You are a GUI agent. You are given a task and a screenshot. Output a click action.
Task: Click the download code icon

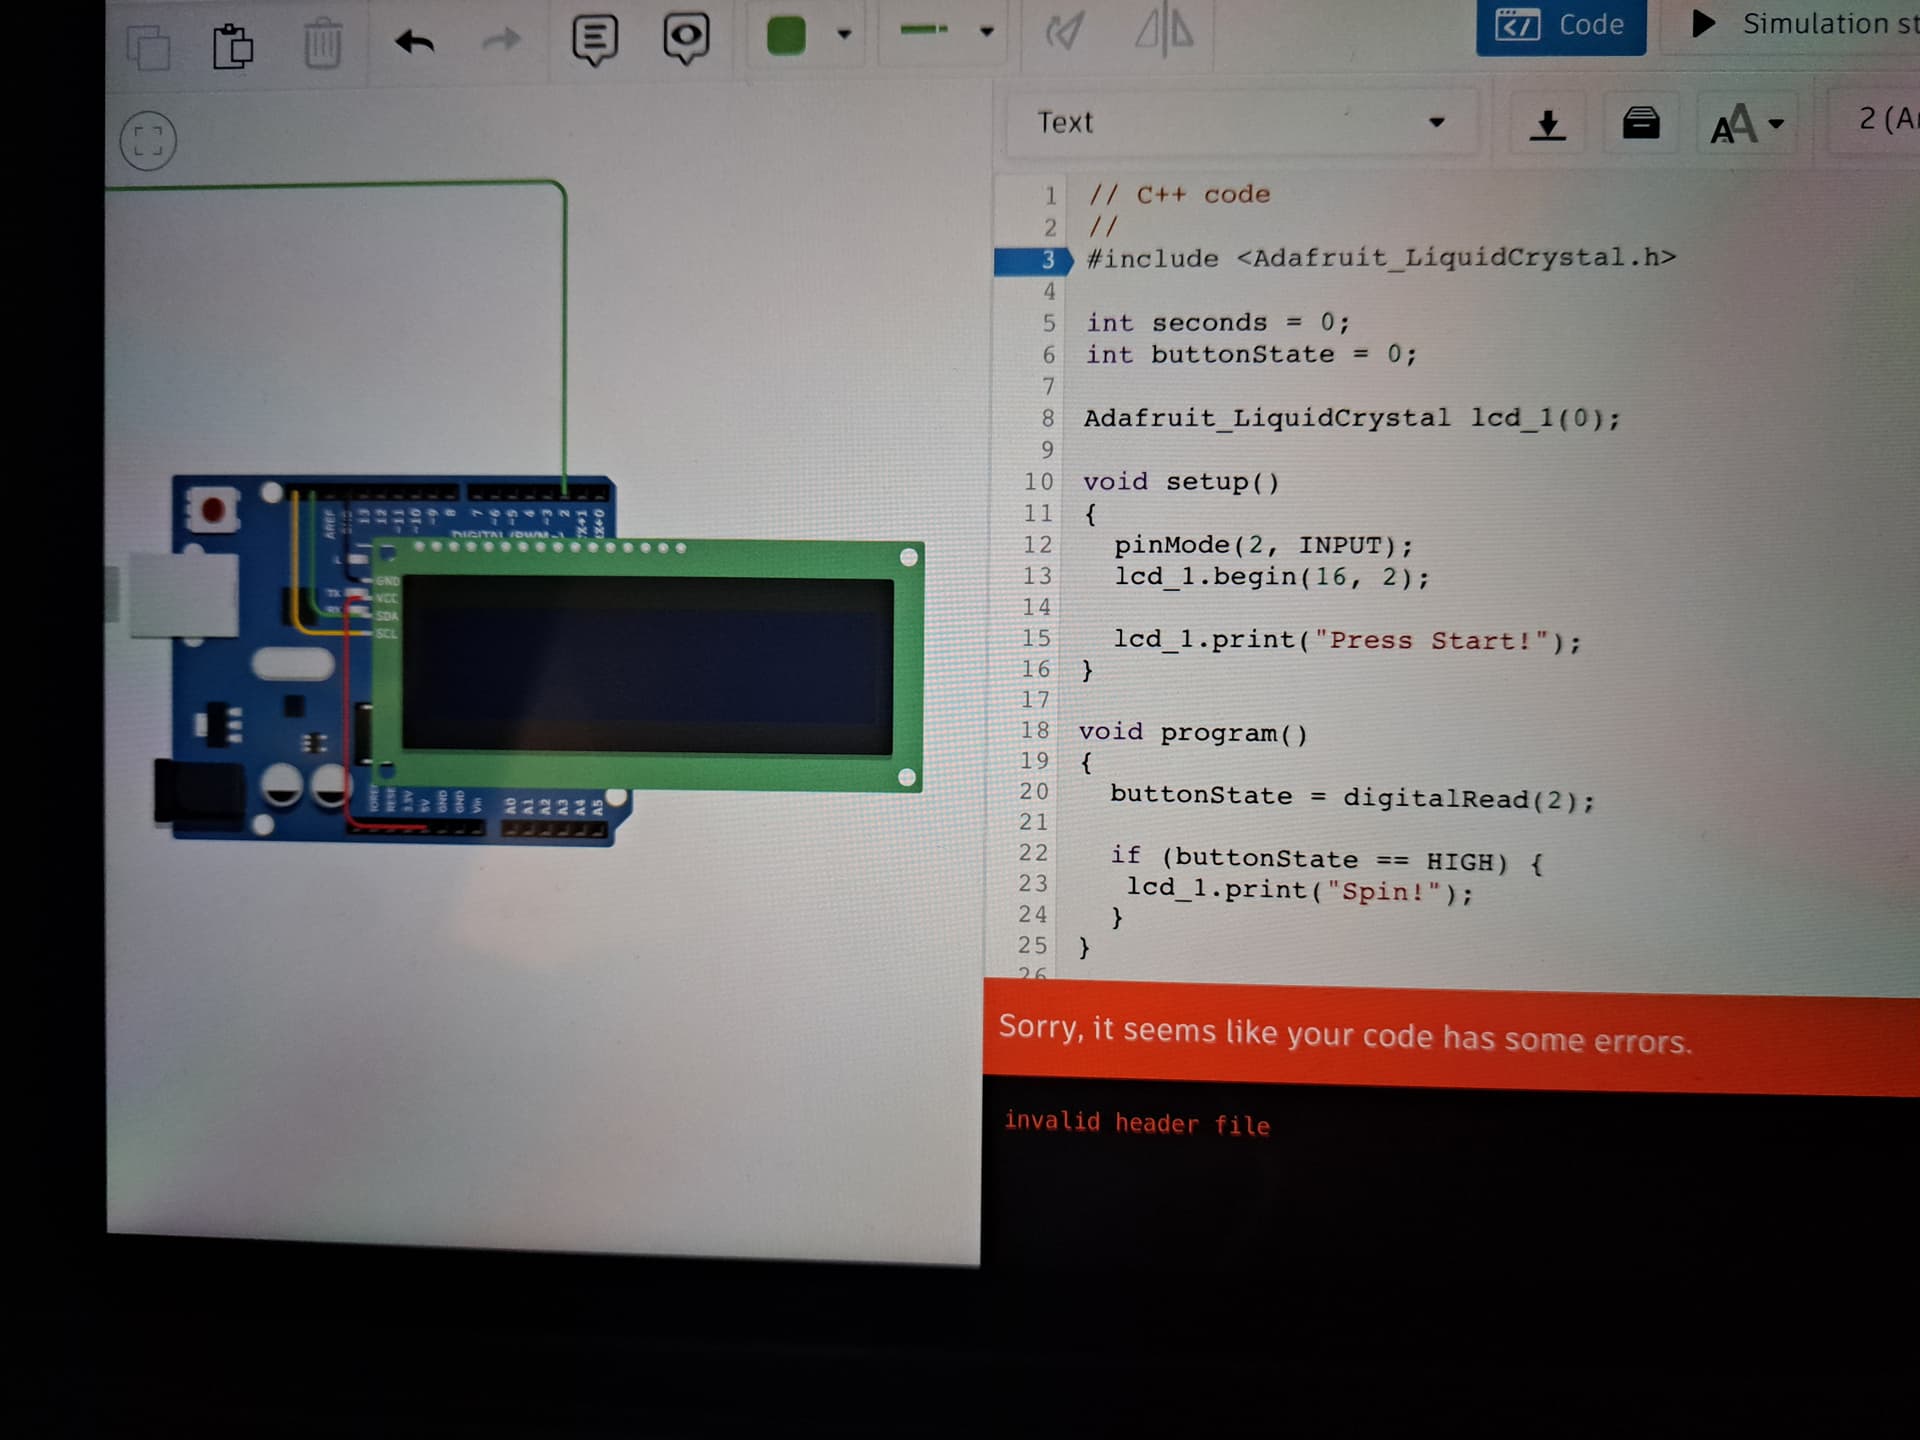pyautogui.click(x=1547, y=124)
